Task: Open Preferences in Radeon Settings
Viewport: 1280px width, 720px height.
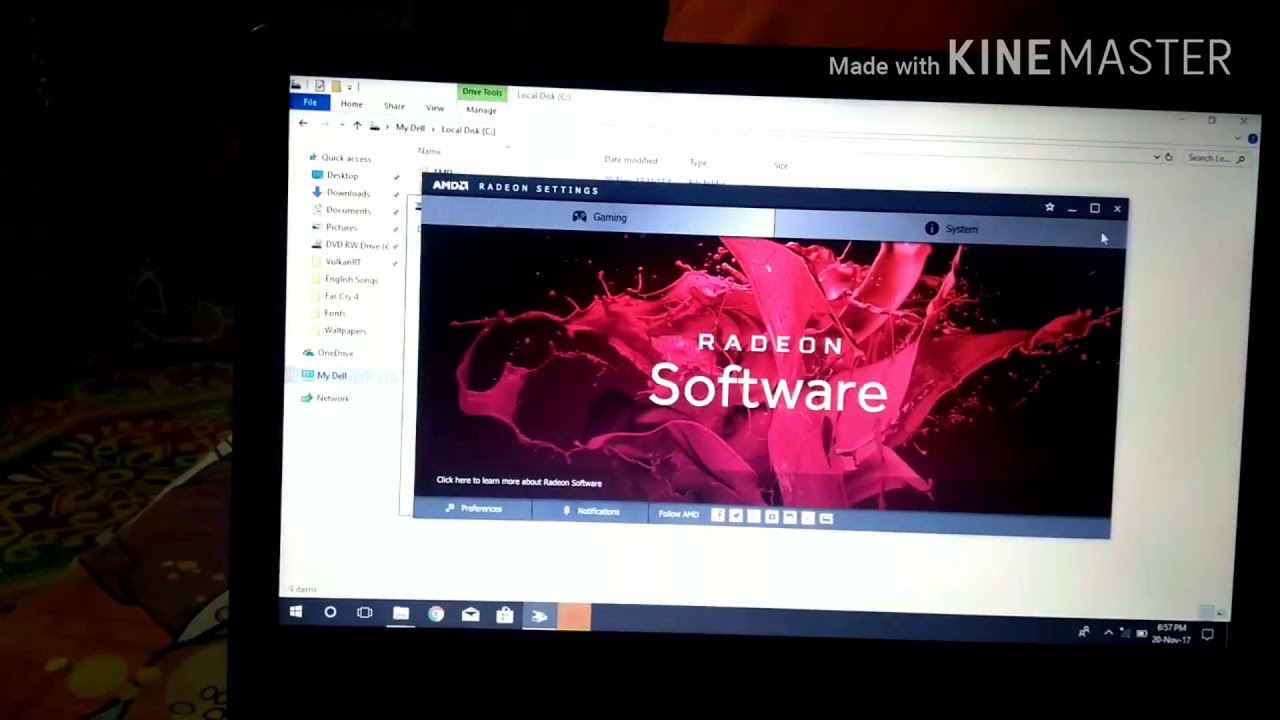Action: point(473,509)
